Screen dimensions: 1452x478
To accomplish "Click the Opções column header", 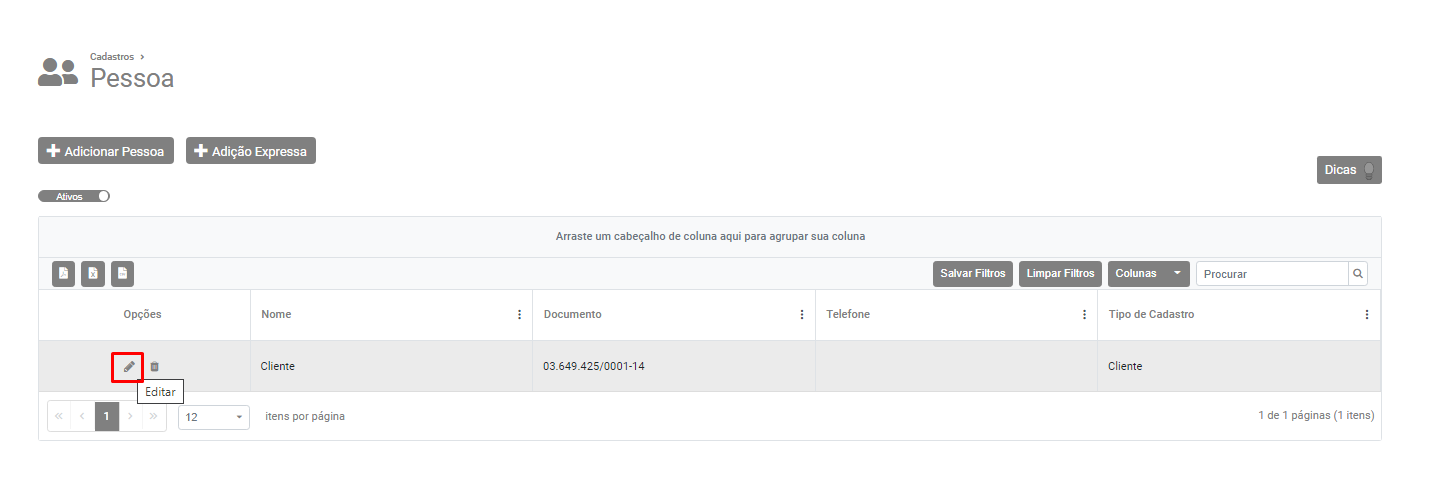I will (142, 314).
